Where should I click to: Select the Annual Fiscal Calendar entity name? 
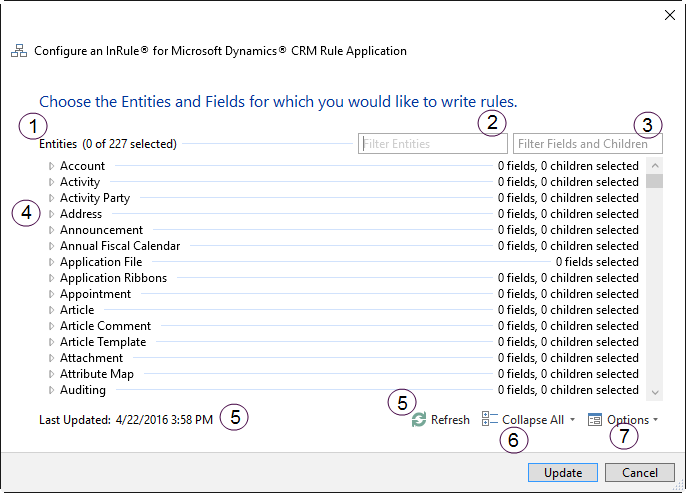(x=120, y=246)
